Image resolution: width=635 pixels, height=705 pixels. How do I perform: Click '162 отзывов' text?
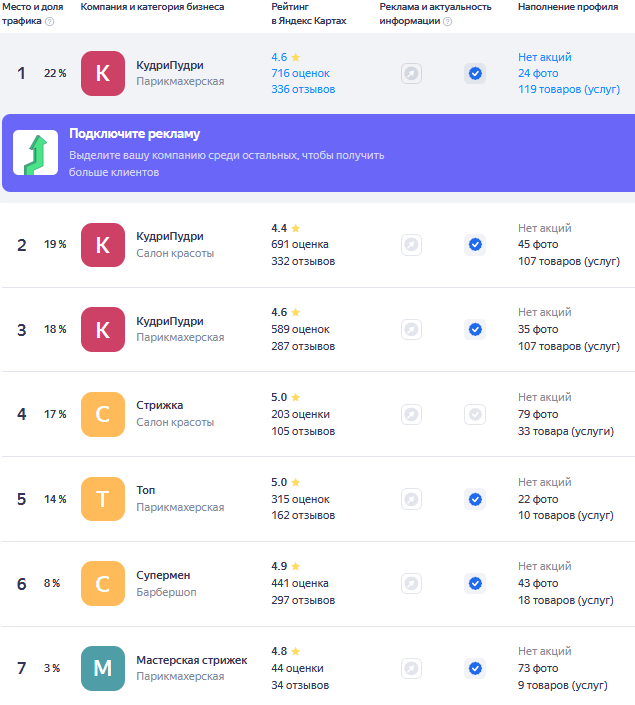(x=303, y=516)
